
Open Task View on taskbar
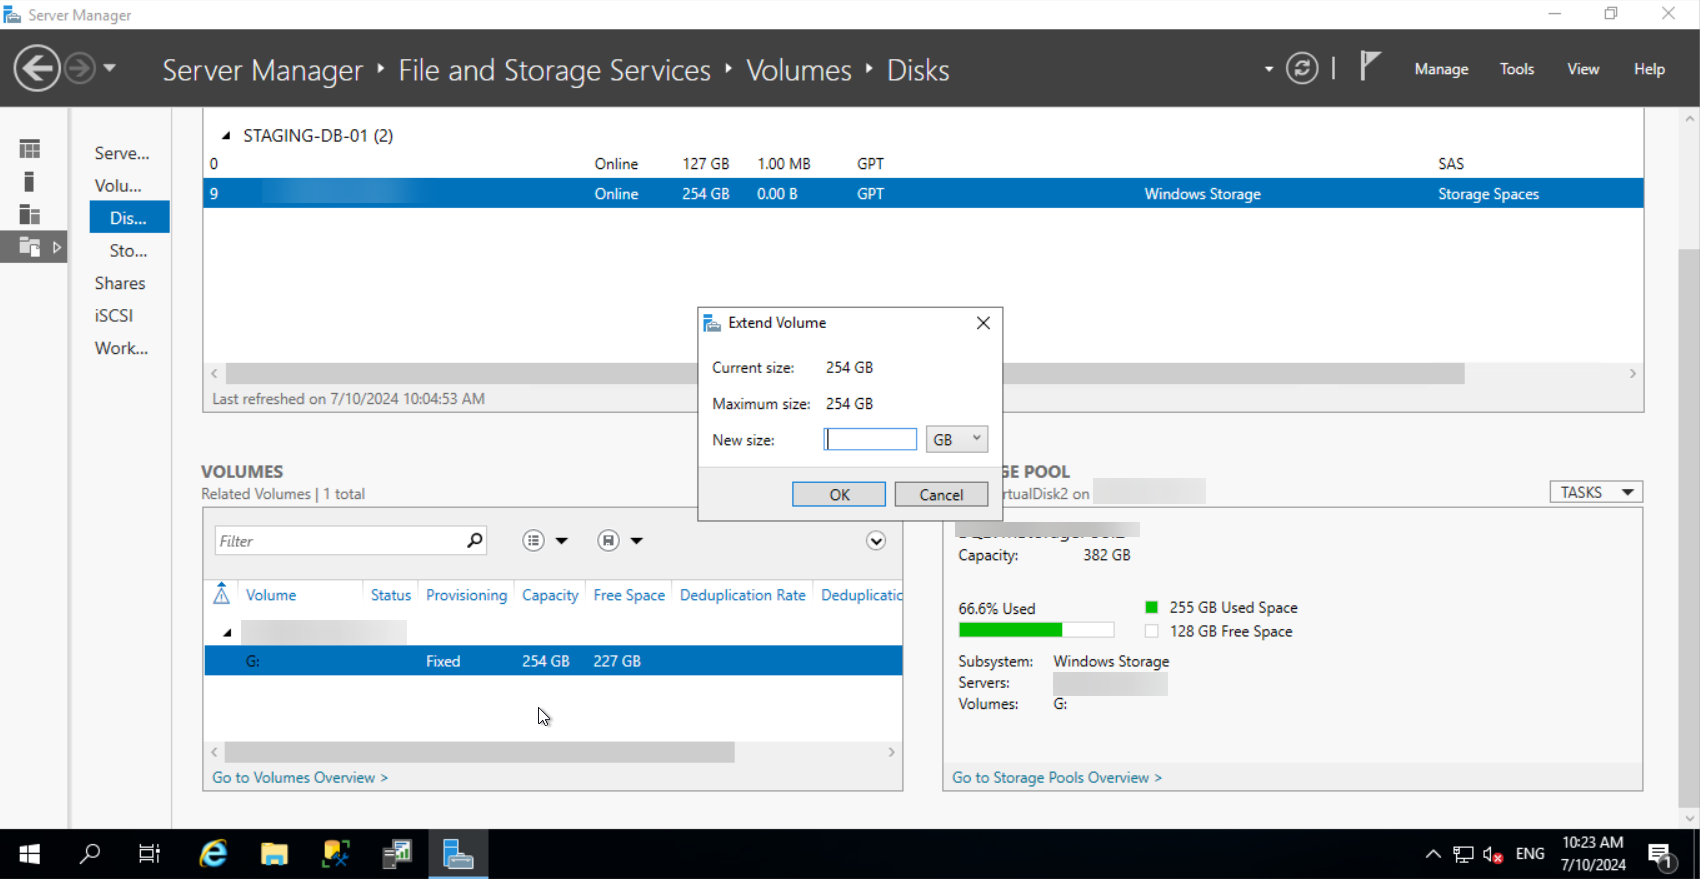pos(150,854)
